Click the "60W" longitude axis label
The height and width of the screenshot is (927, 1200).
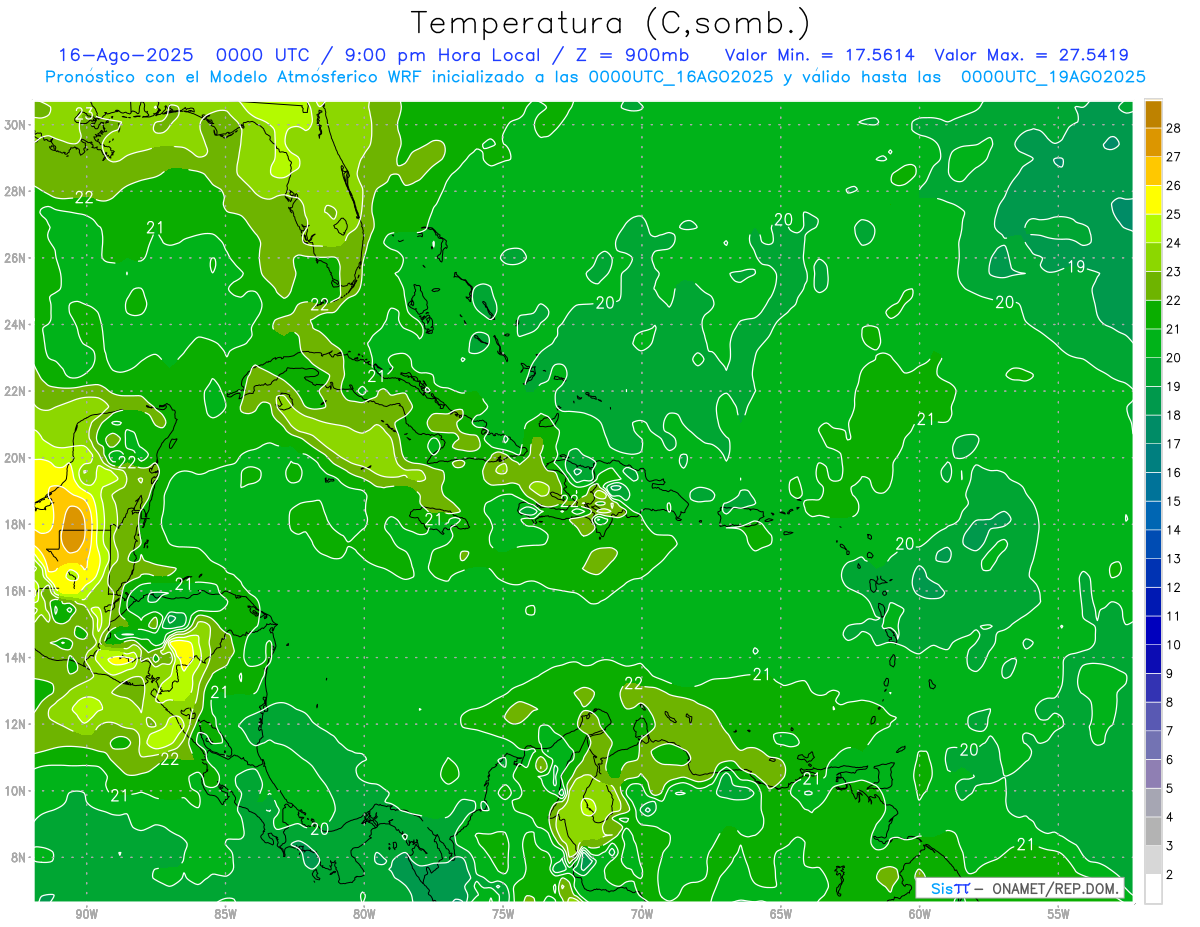click(x=920, y=914)
